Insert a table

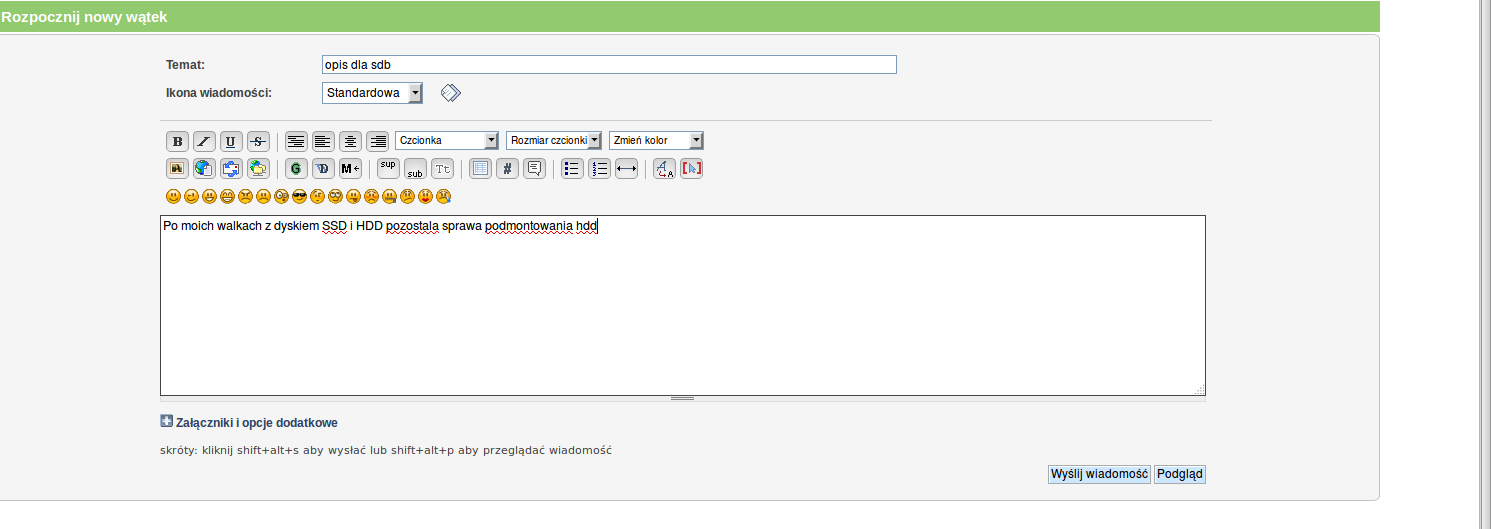coord(480,169)
